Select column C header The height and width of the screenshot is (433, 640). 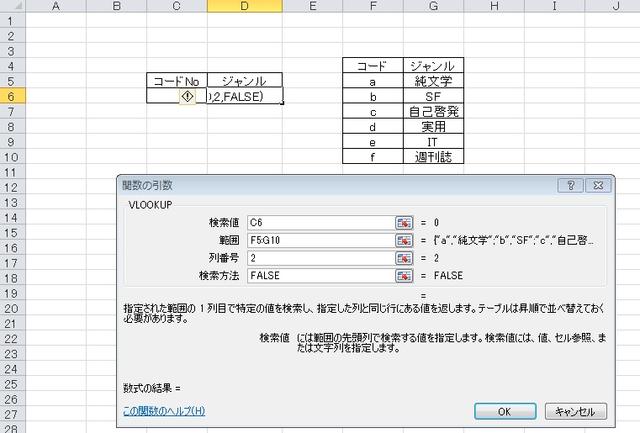pyautogui.click(x=177, y=6)
